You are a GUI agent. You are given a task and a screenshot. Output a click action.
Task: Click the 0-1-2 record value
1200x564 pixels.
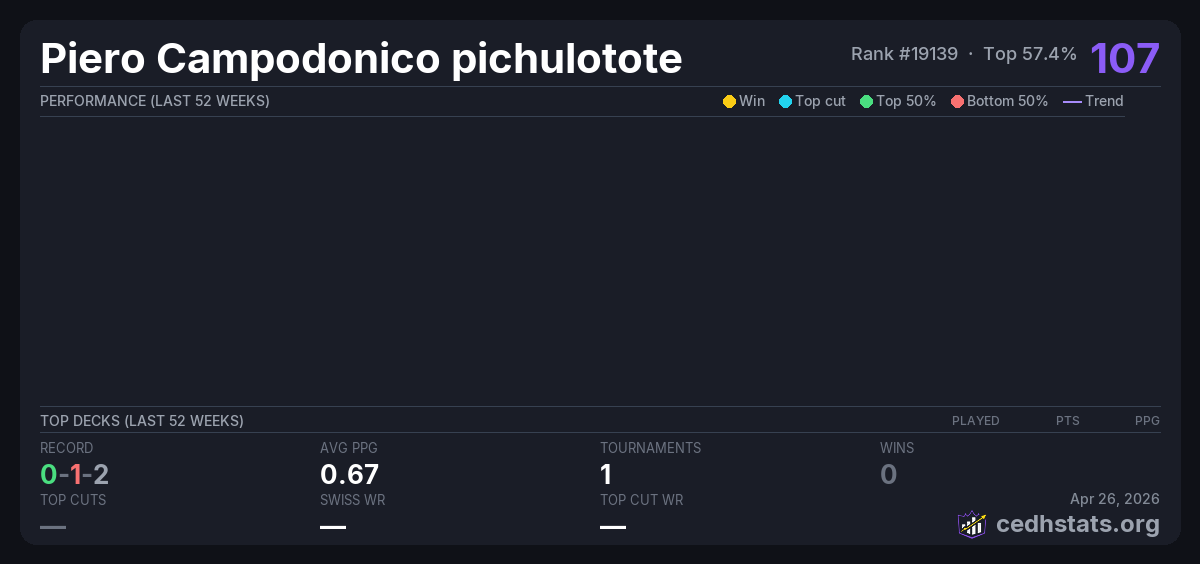pos(74,474)
